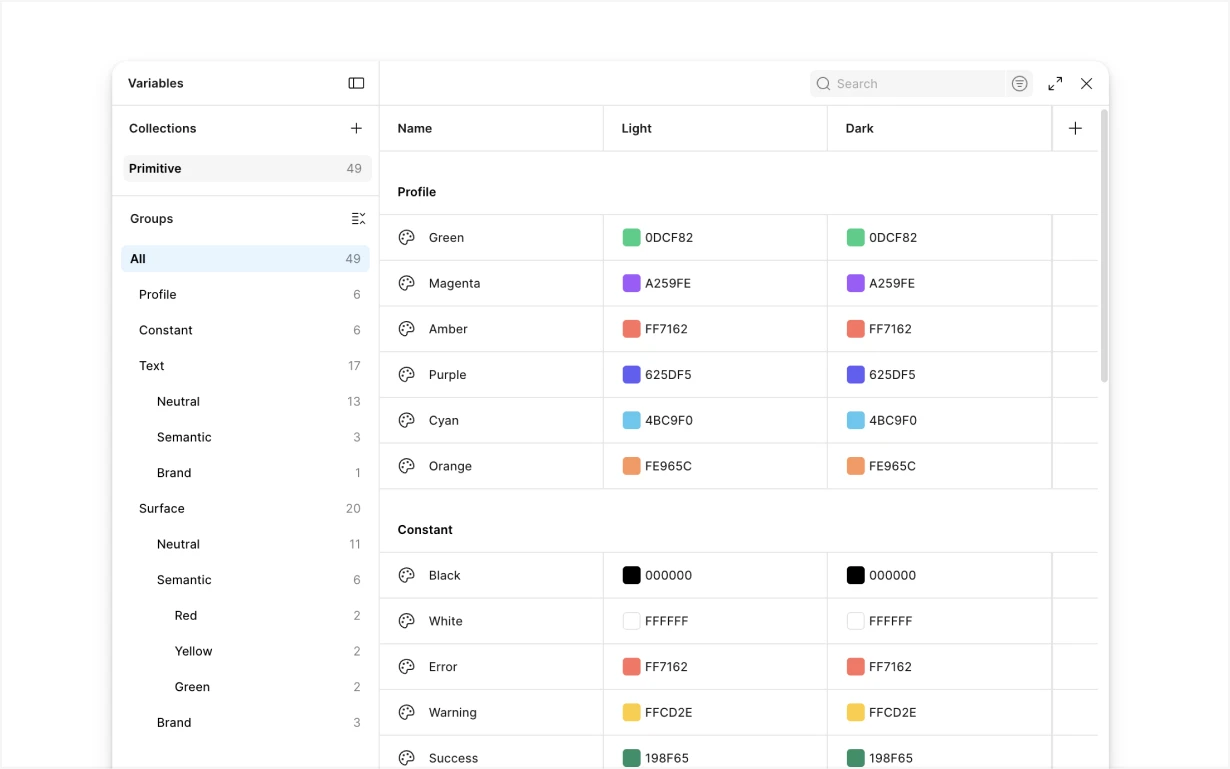Click the Light value FE965C for Orange
Viewport: 1230px width, 769px height.
coord(668,466)
